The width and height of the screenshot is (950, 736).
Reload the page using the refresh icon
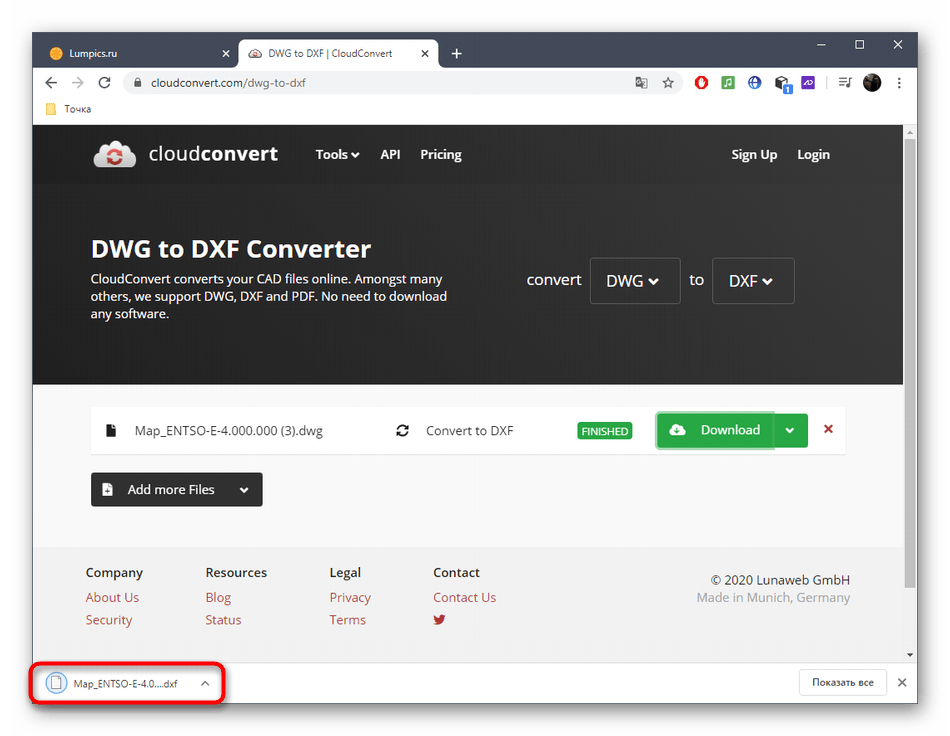104,83
